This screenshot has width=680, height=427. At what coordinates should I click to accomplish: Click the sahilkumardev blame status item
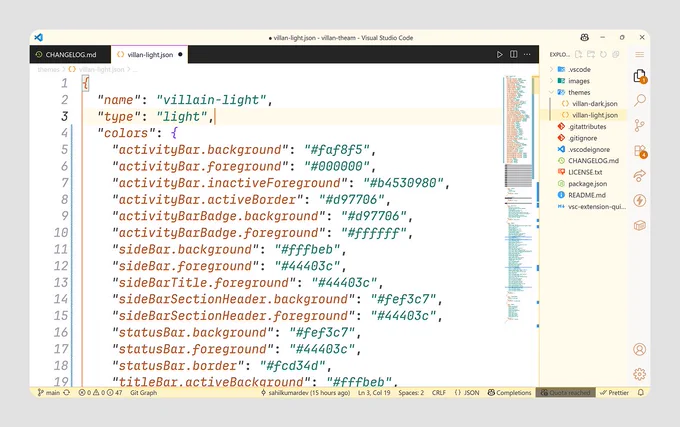(305, 392)
